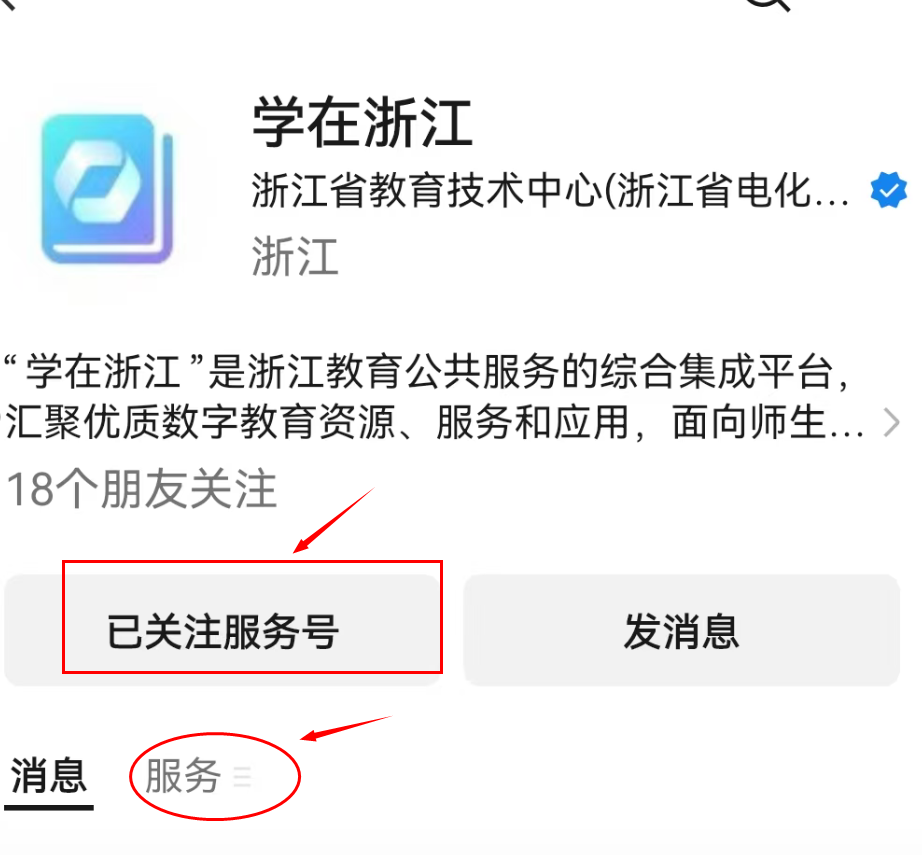This screenshot has width=922, height=855.
Task: Toggle the 已关注服务号 follow button
Action: (223, 630)
